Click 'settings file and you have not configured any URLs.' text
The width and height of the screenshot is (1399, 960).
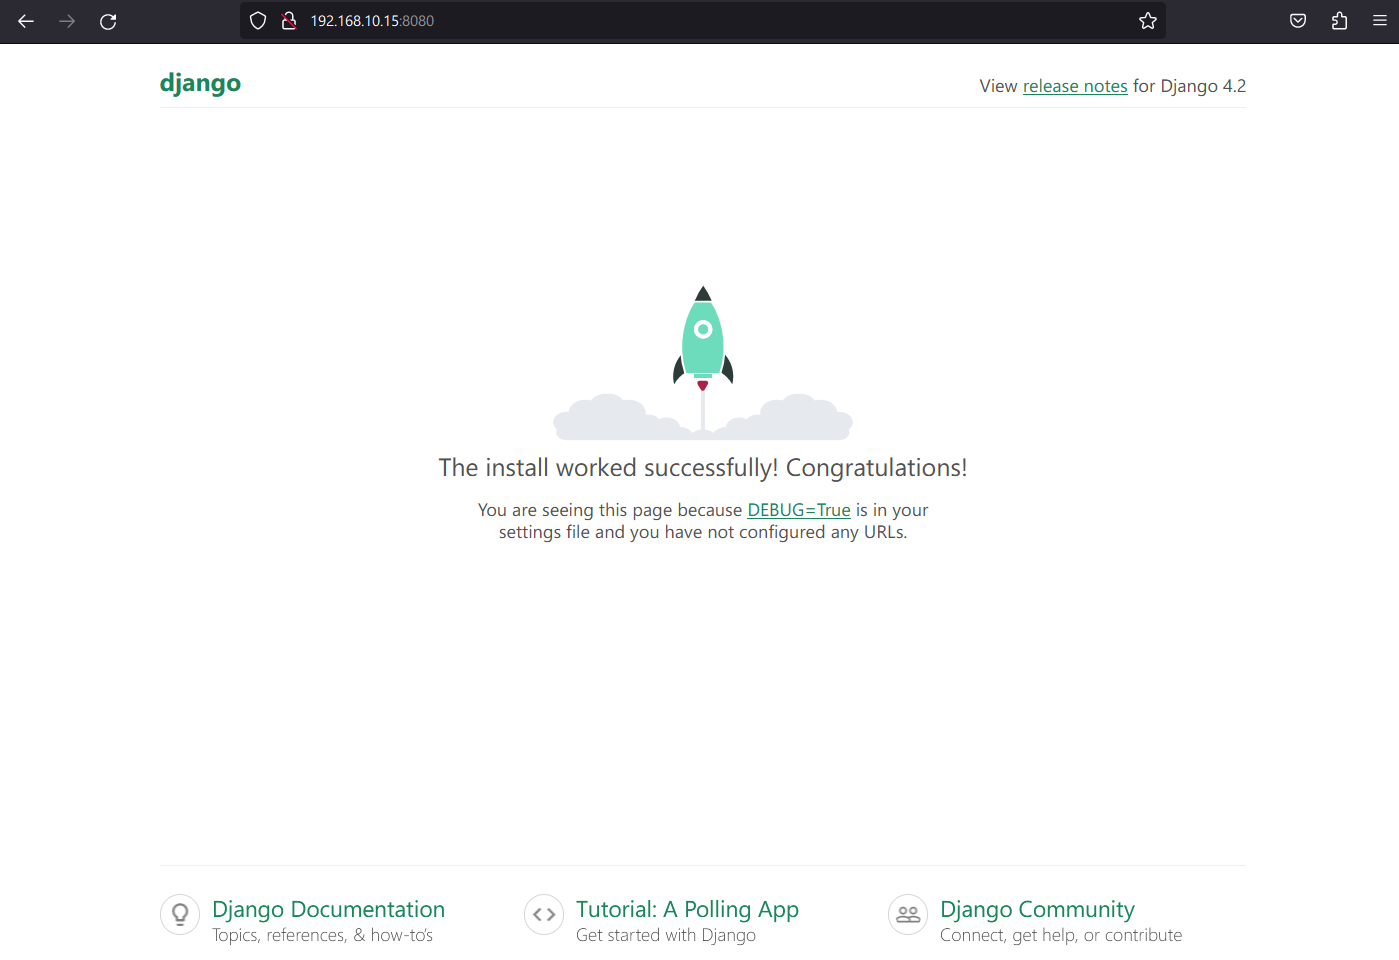click(703, 532)
